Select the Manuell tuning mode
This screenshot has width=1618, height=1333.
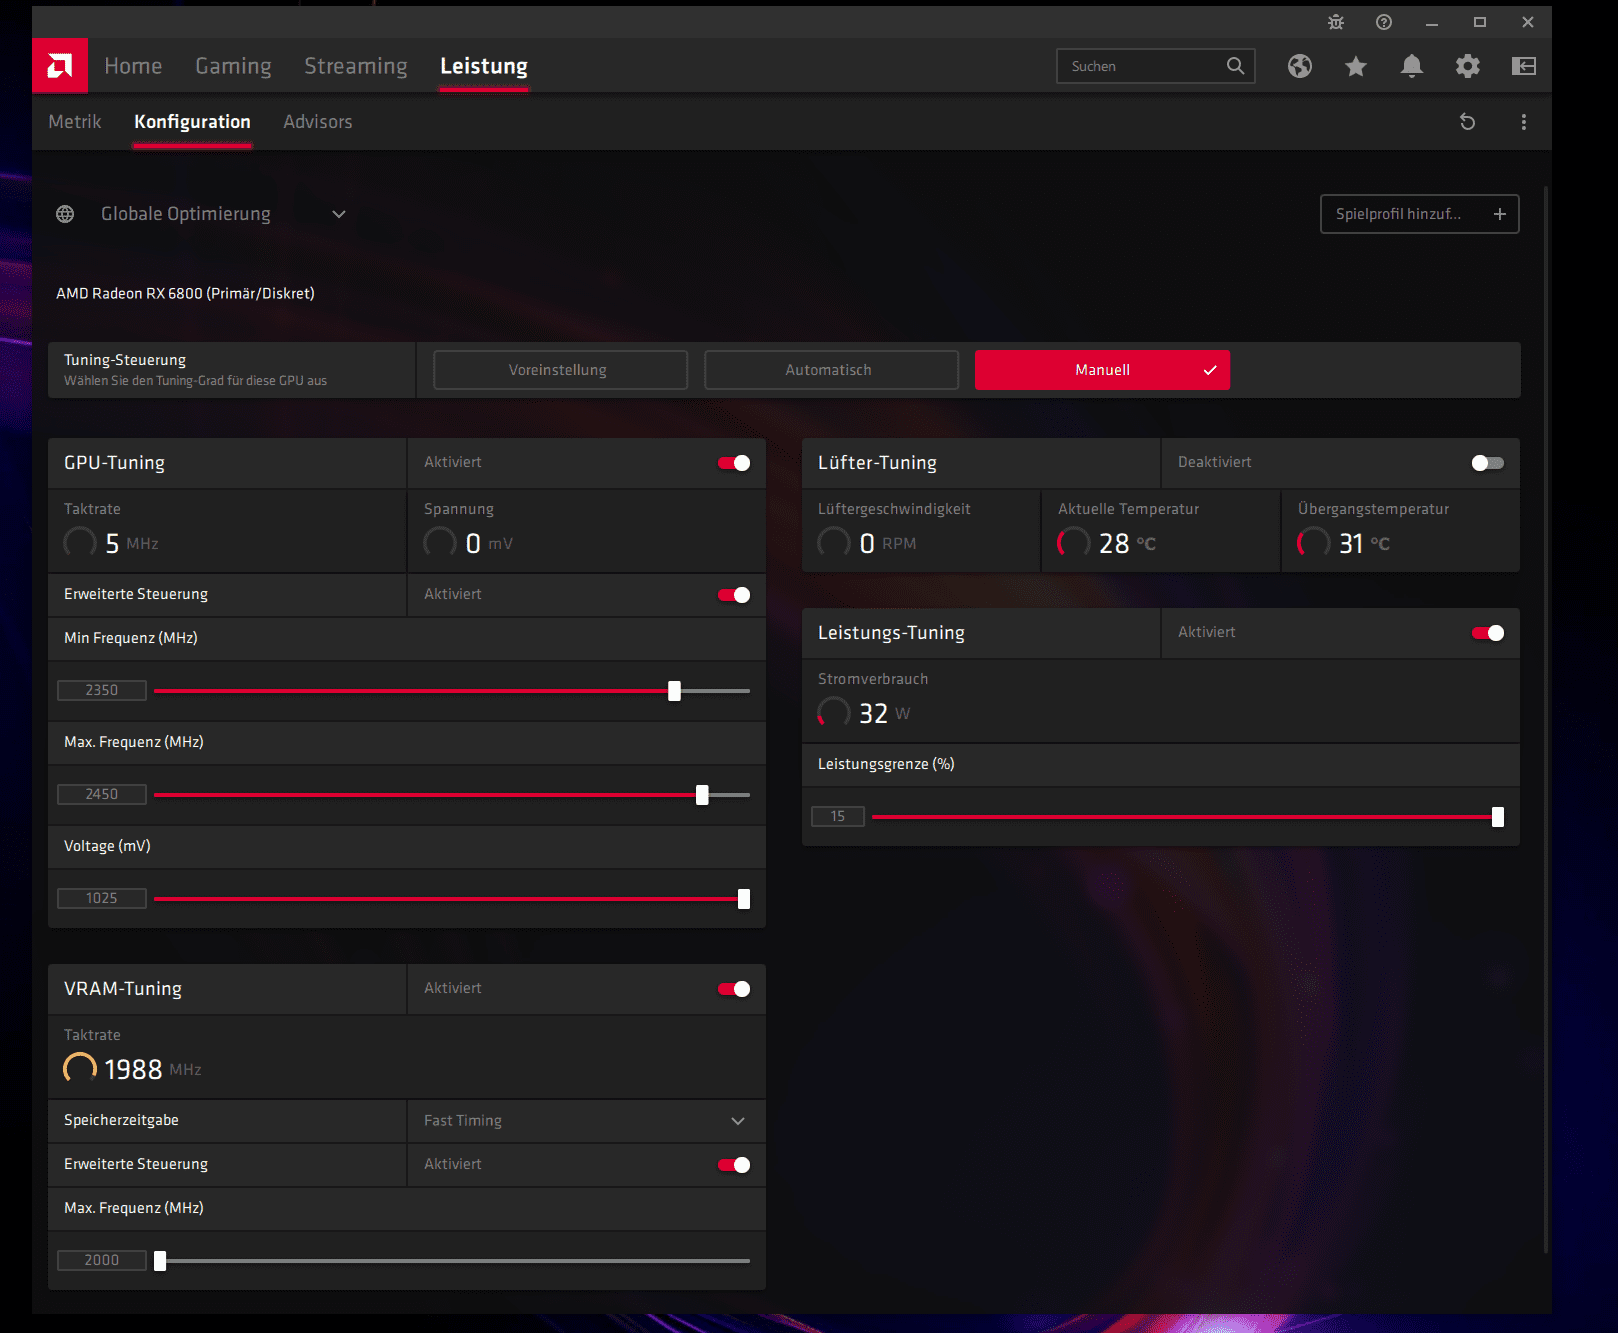point(1102,370)
